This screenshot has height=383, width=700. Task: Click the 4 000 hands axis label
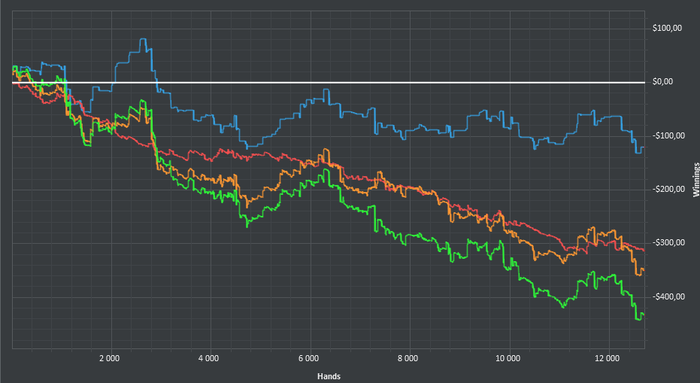(209, 358)
